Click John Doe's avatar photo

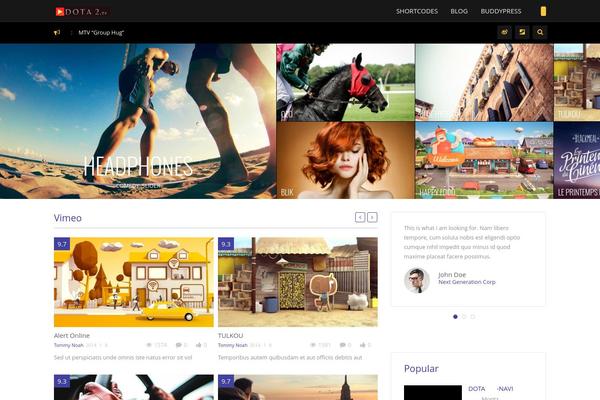coord(417,280)
